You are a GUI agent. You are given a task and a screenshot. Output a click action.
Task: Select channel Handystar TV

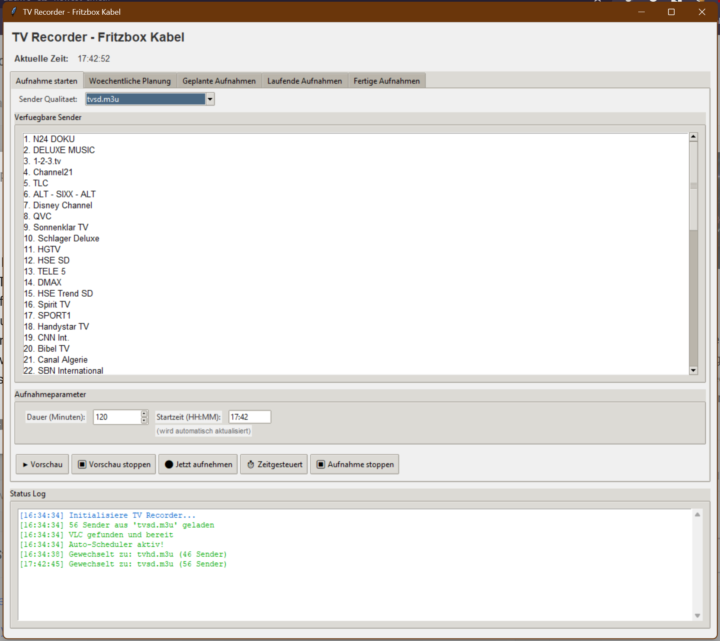click(x=56, y=326)
